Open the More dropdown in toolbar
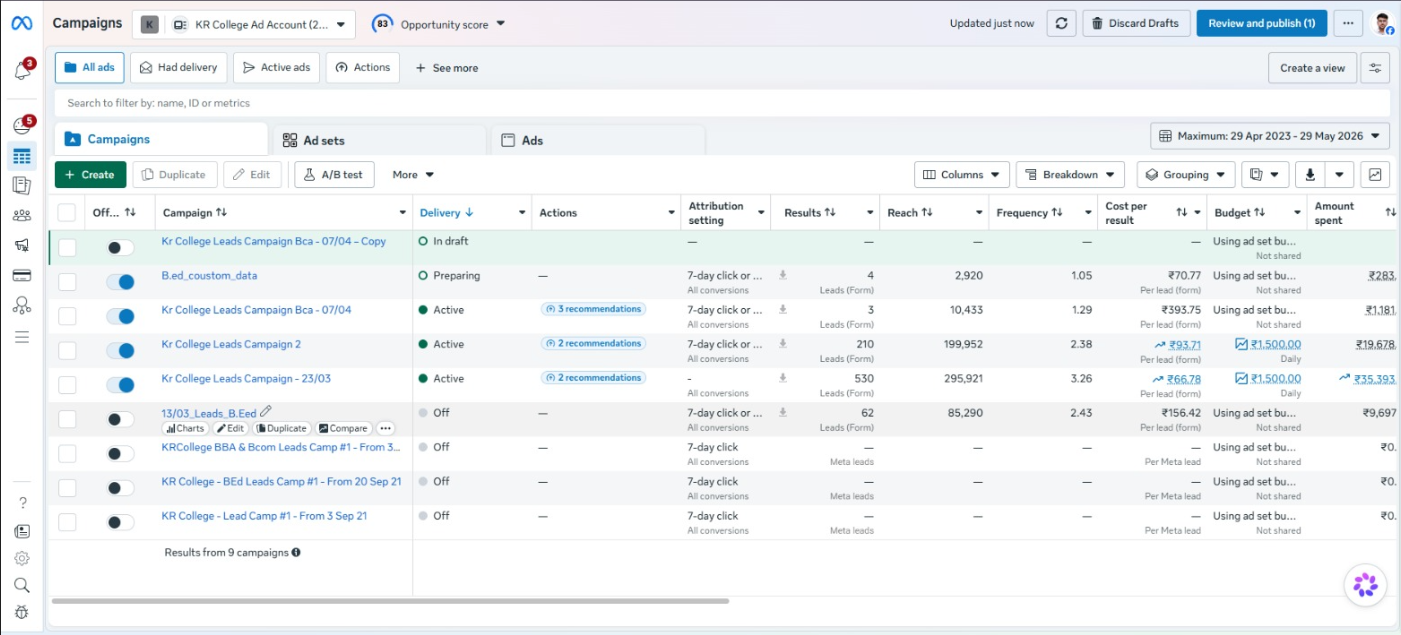 [x=413, y=175]
